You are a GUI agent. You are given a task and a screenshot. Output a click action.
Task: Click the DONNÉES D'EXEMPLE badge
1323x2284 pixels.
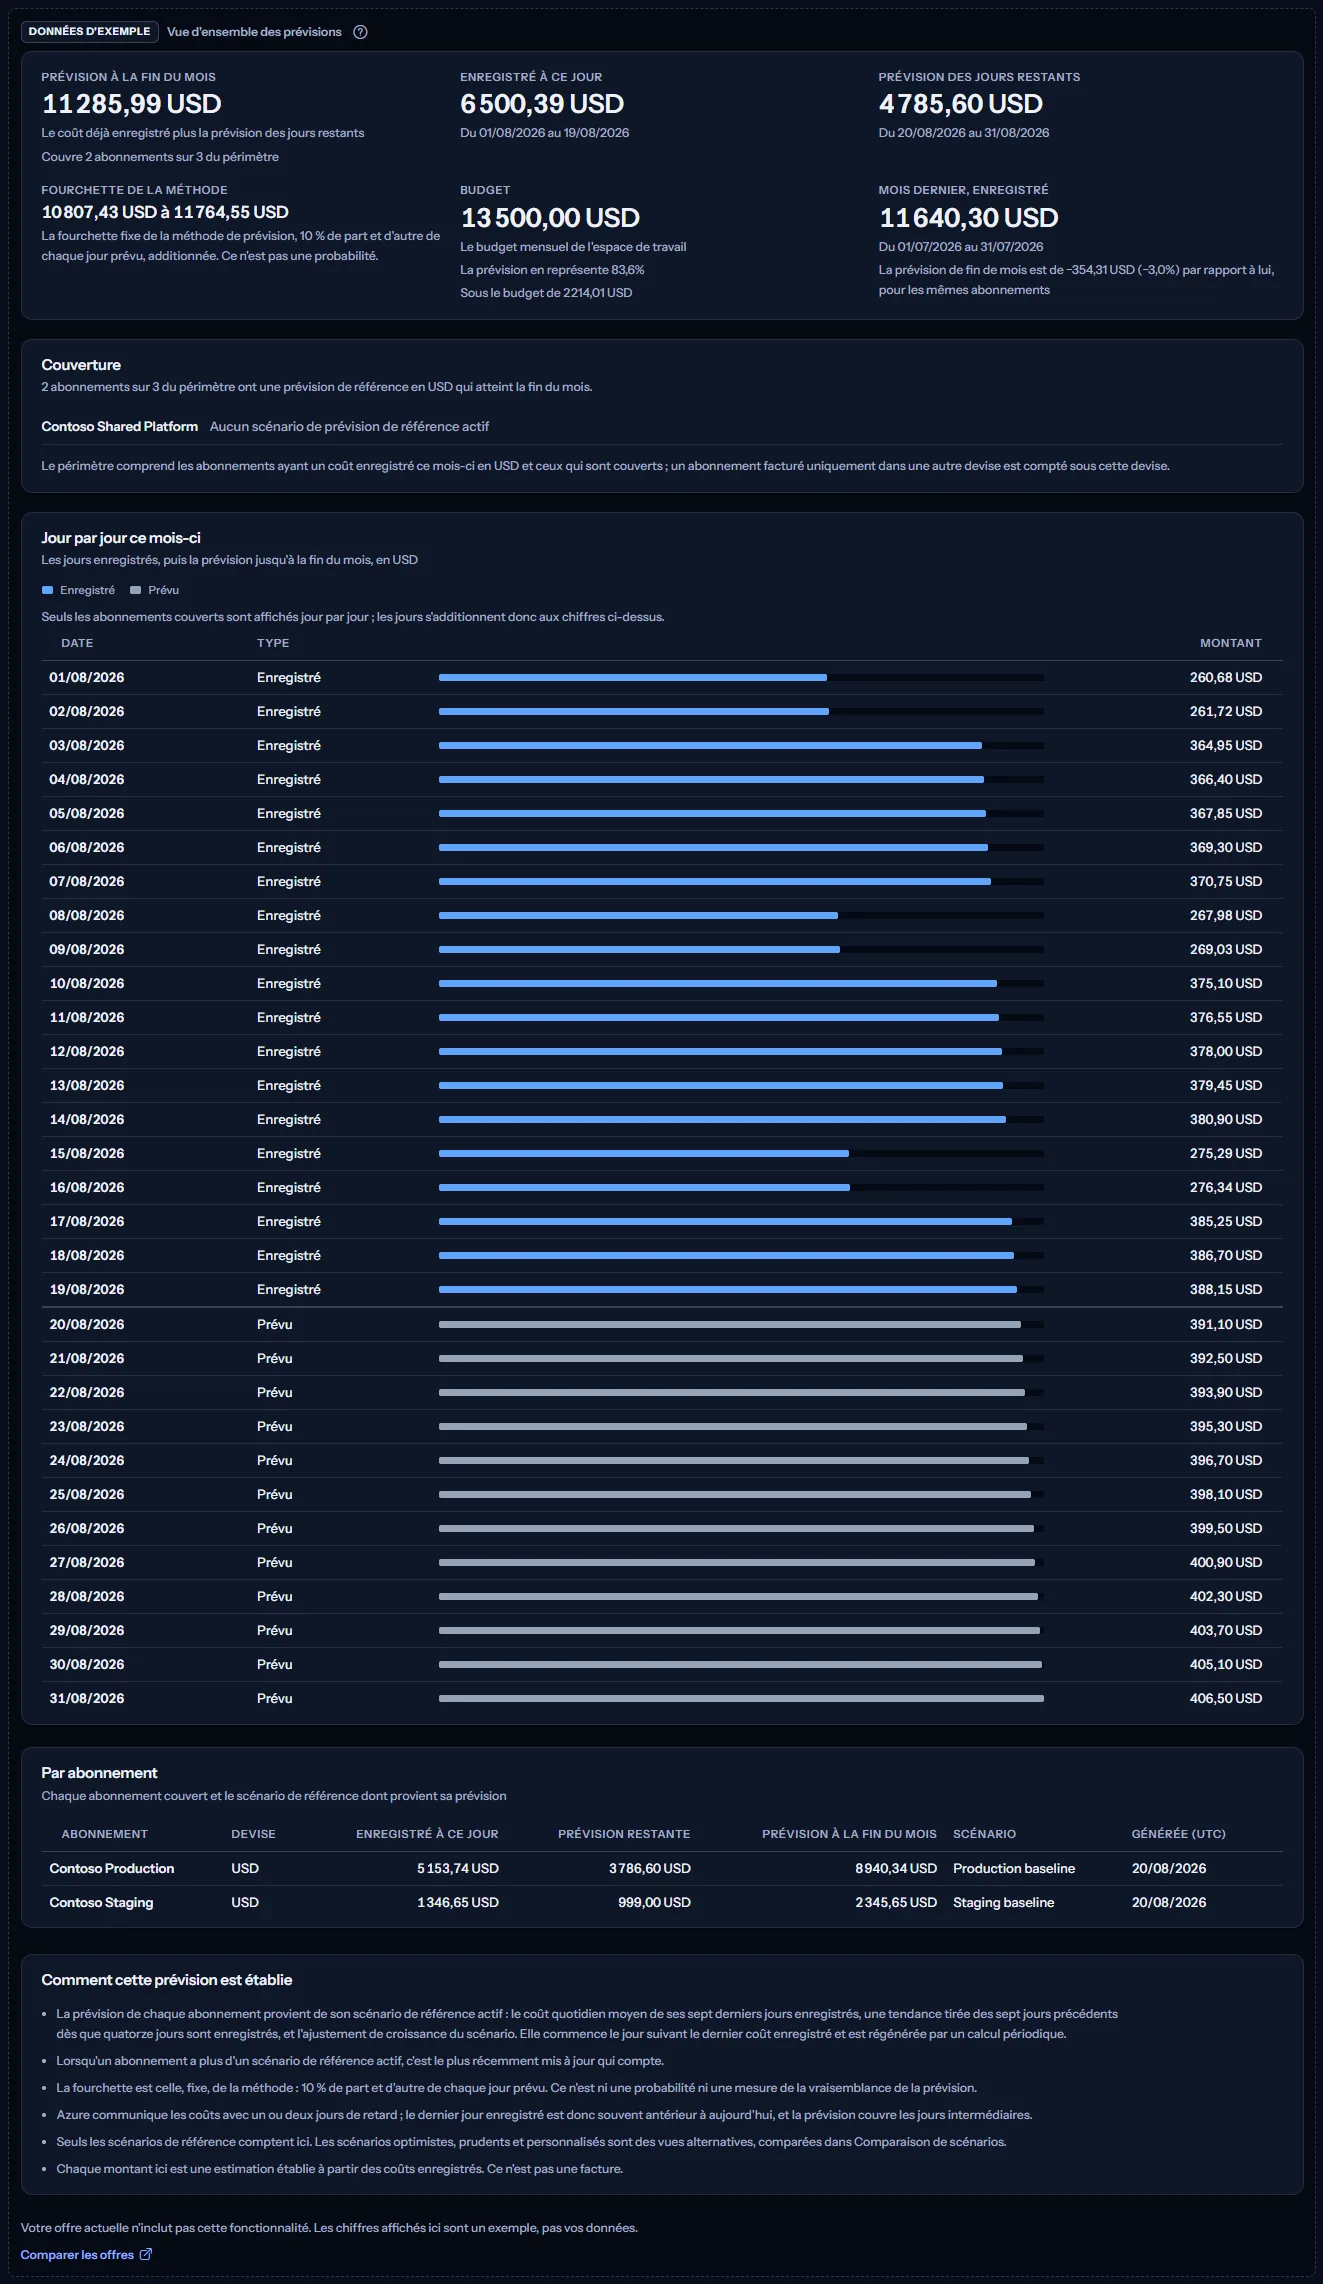click(90, 32)
